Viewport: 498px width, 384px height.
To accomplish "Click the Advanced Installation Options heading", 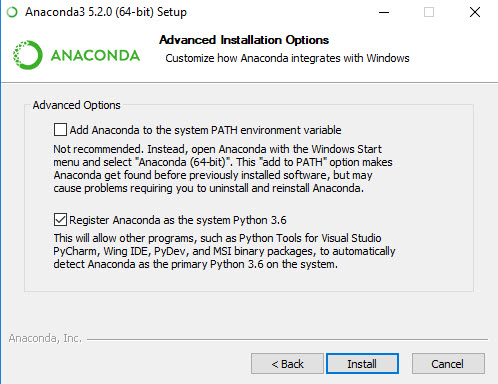I will click(244, 40).
